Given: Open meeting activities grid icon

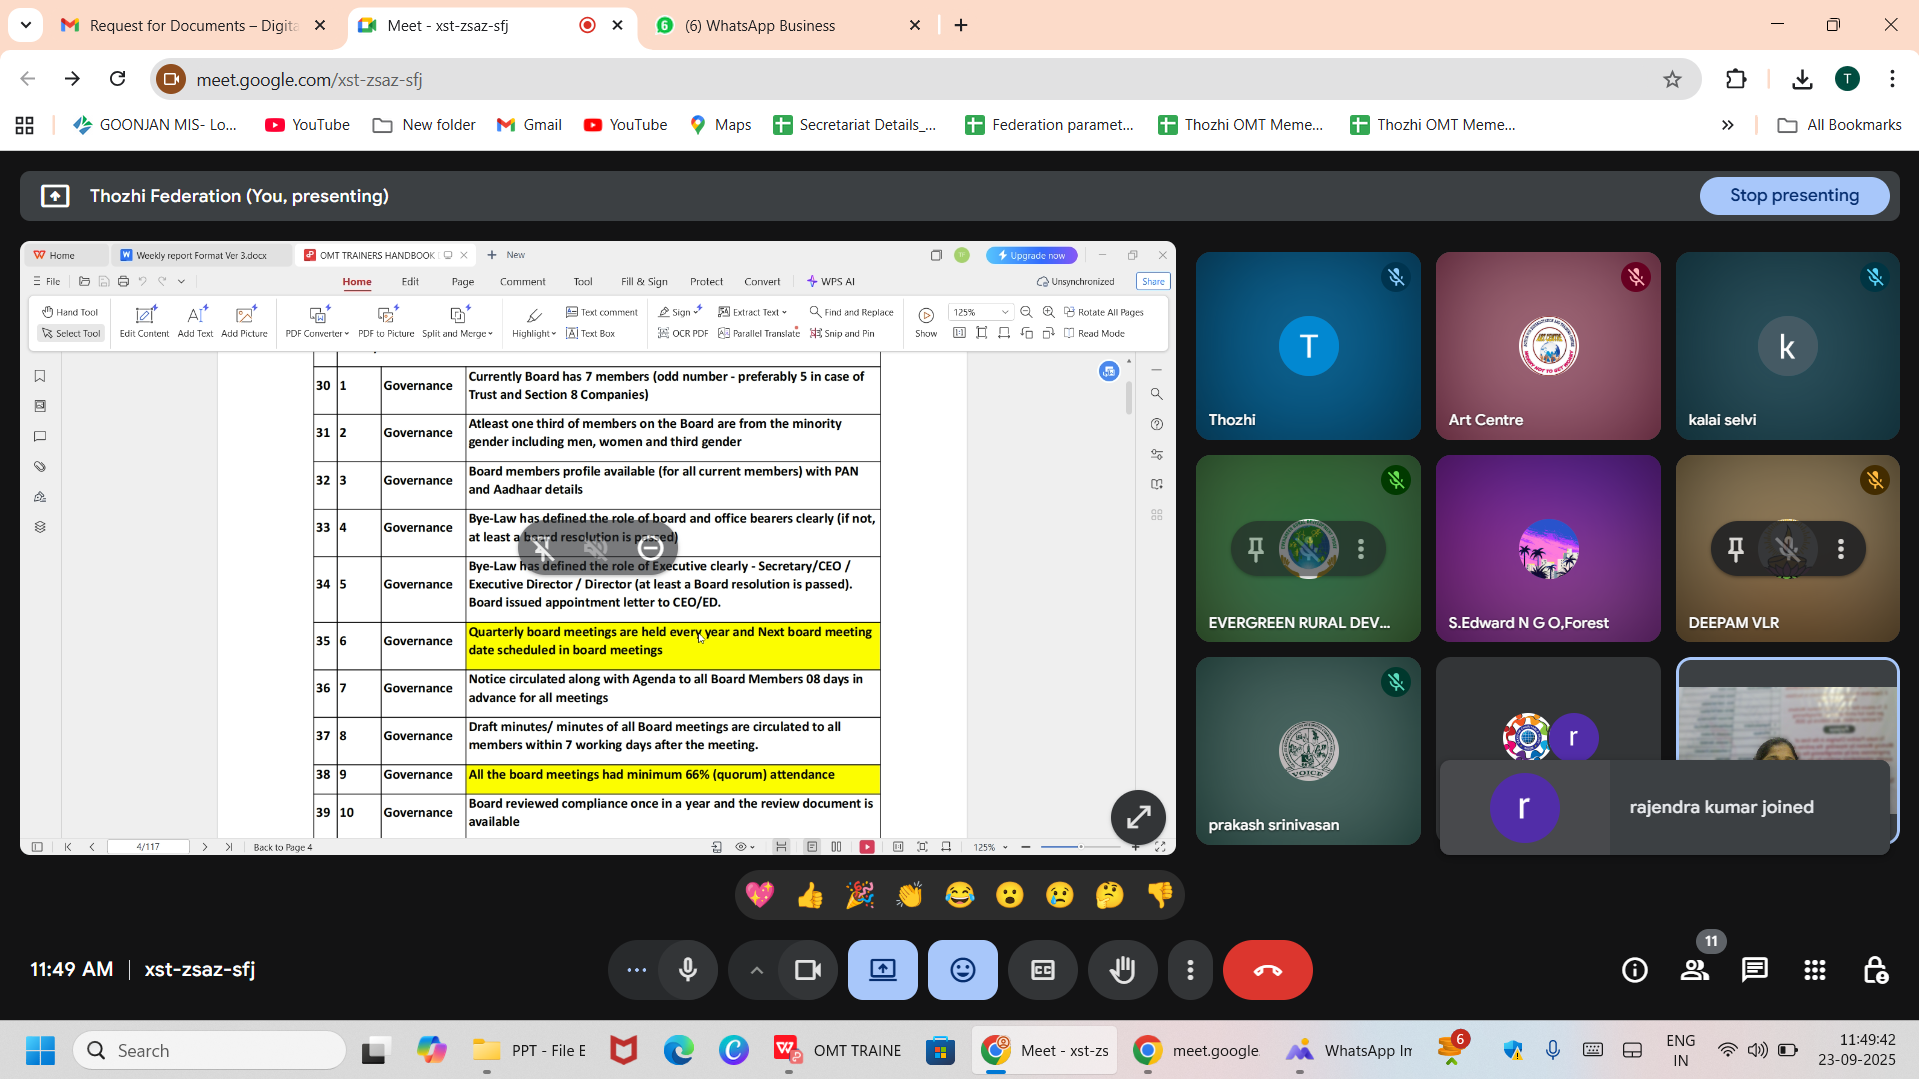Looking at the screenshot, I should (1815, 970).
